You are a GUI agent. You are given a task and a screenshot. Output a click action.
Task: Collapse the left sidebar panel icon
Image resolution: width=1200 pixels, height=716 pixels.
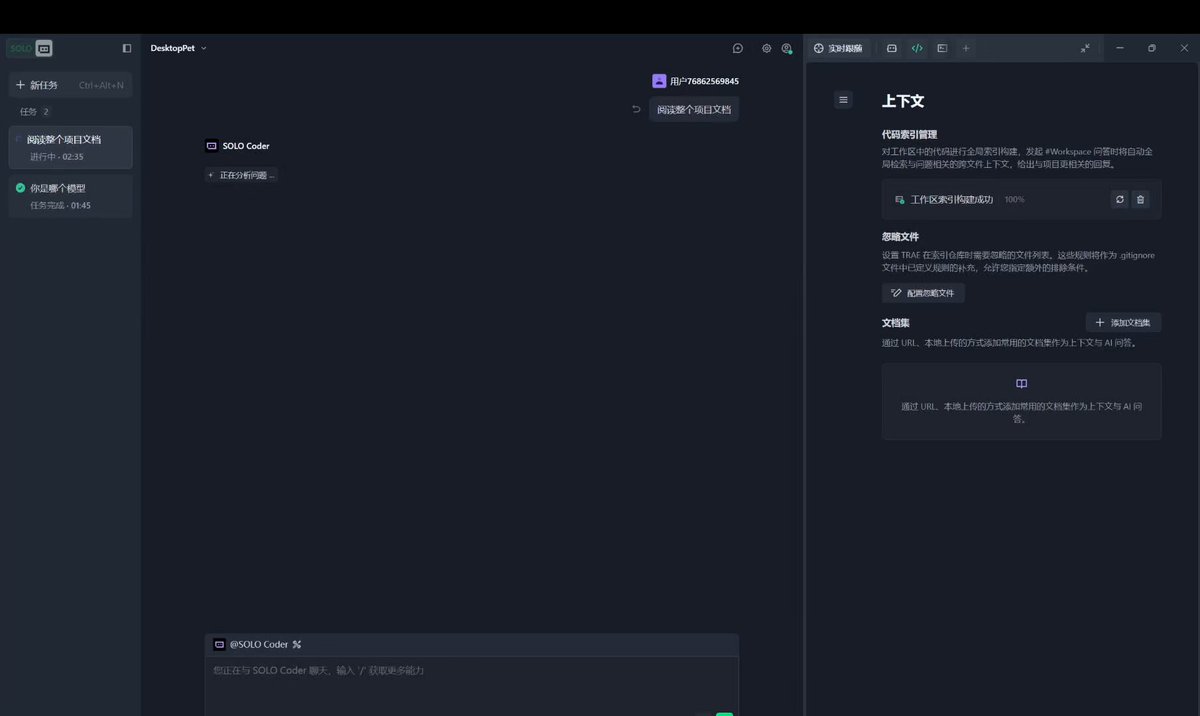[x=127, y=48]
